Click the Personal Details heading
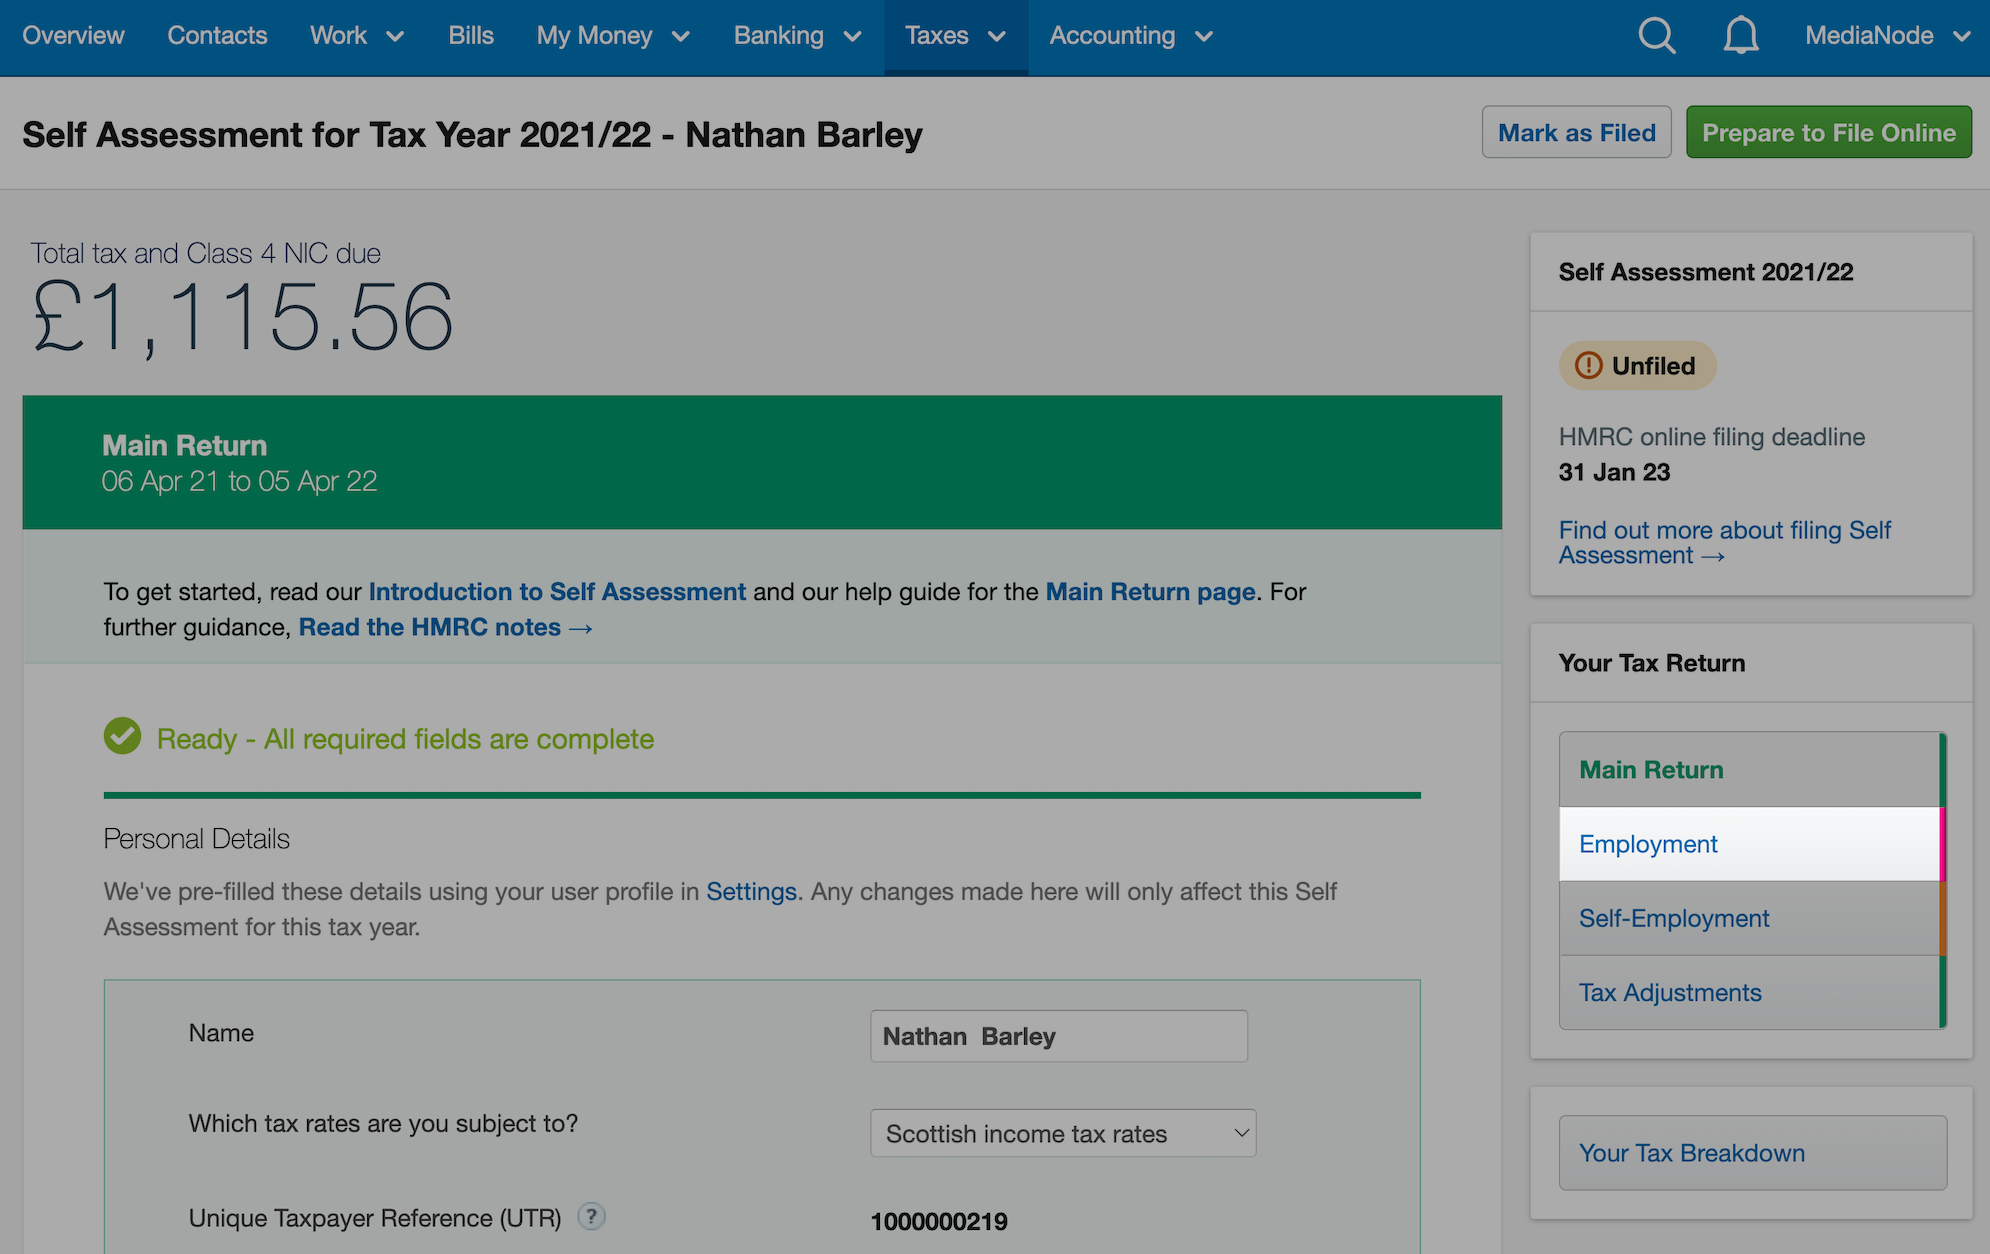The height and width of the screenshot is (1254, 1990). coord(196,838)
